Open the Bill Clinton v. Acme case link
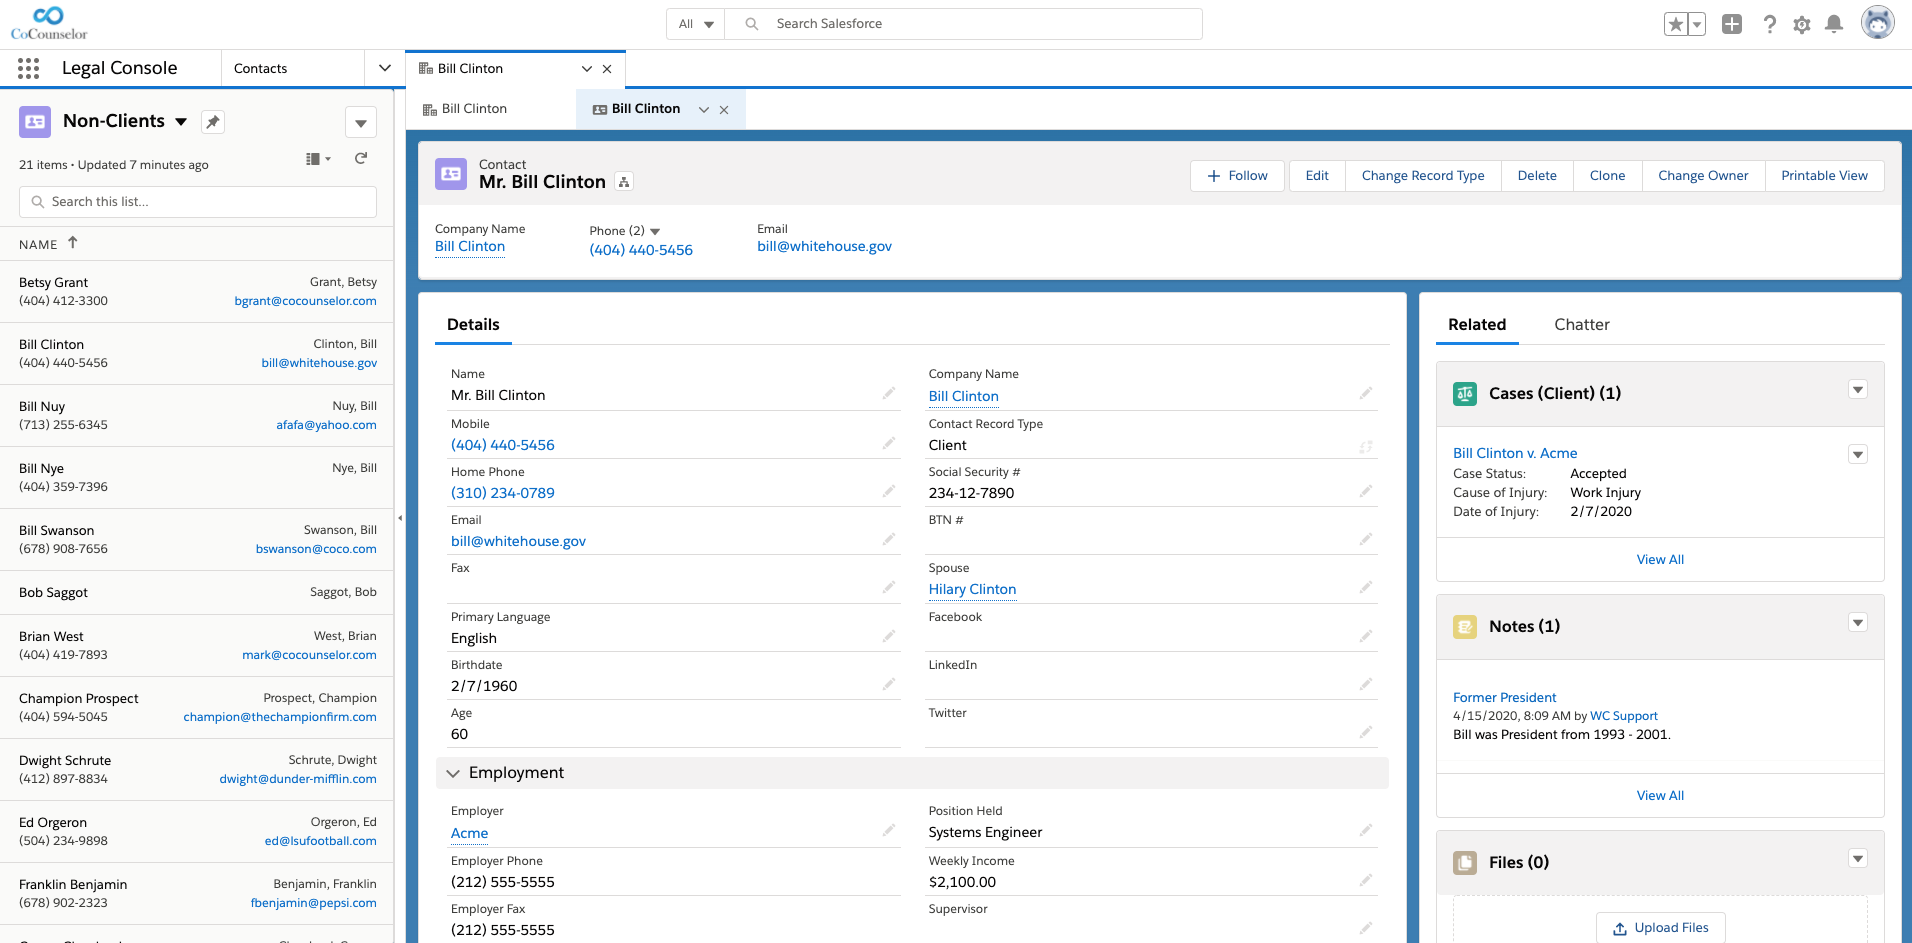The height and width of the screenshot is (943, 1912). 1514,453
